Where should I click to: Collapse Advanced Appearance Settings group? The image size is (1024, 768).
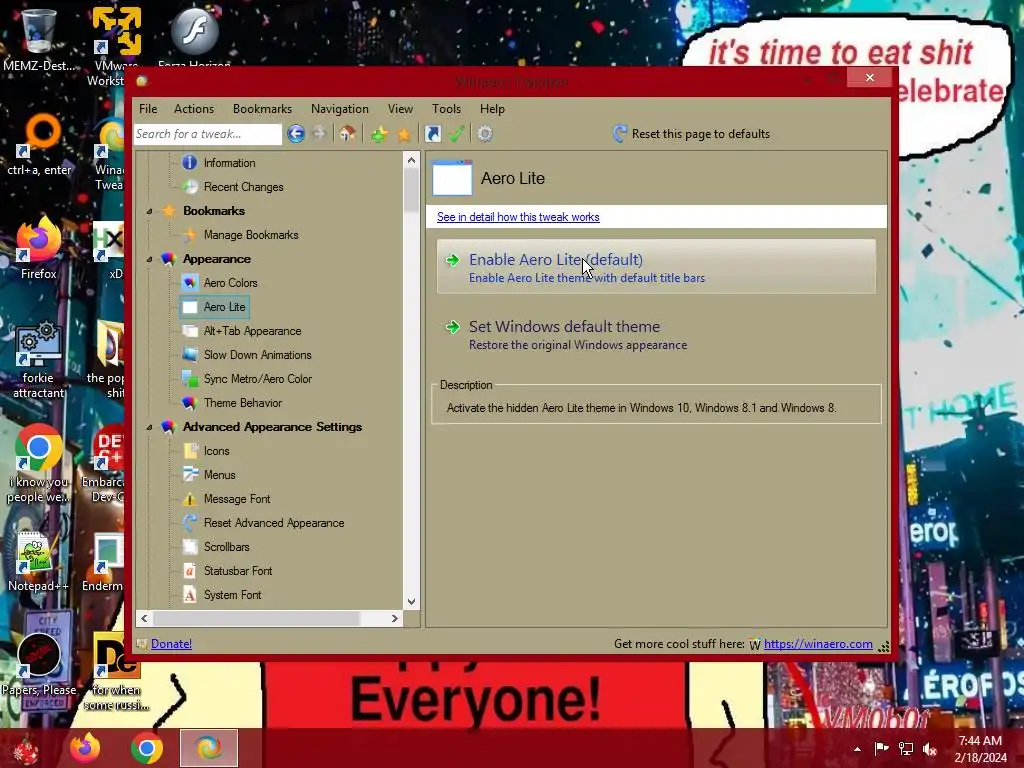click(150, 427)
